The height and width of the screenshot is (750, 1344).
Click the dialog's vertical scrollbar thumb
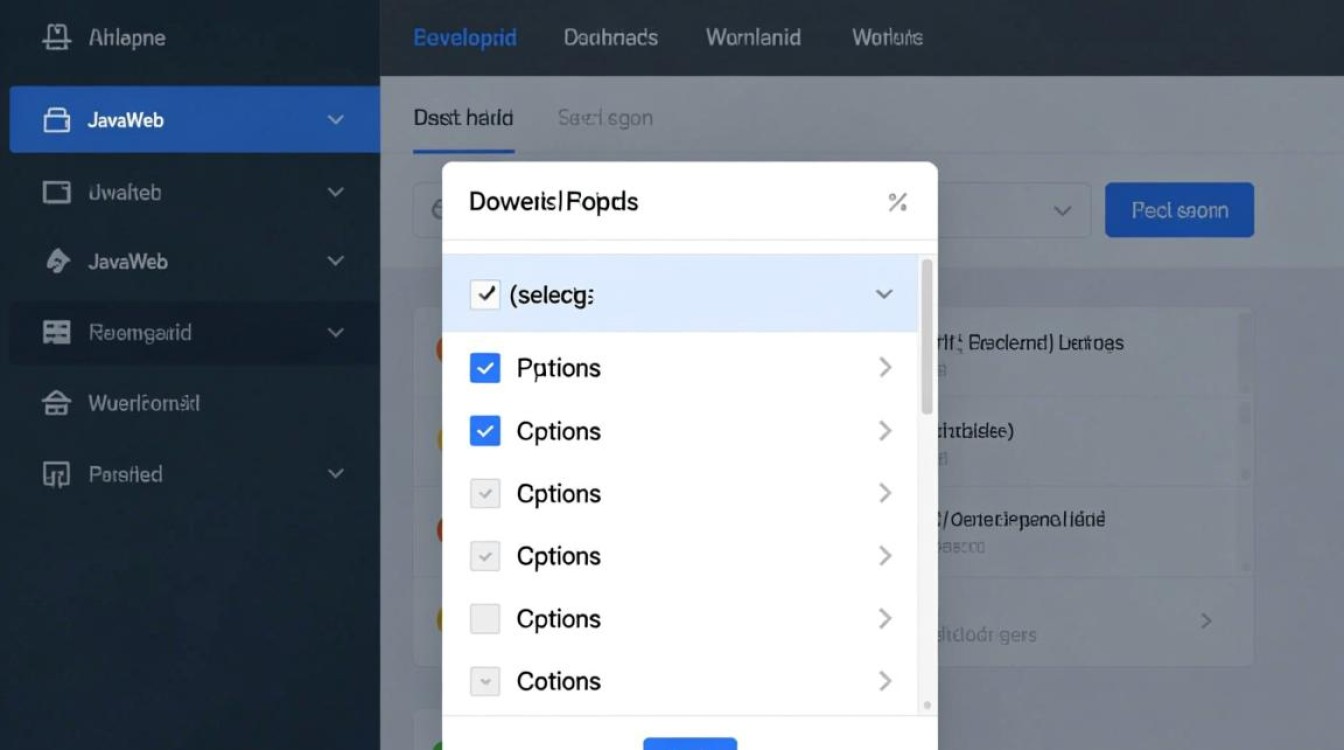point(927,335)
